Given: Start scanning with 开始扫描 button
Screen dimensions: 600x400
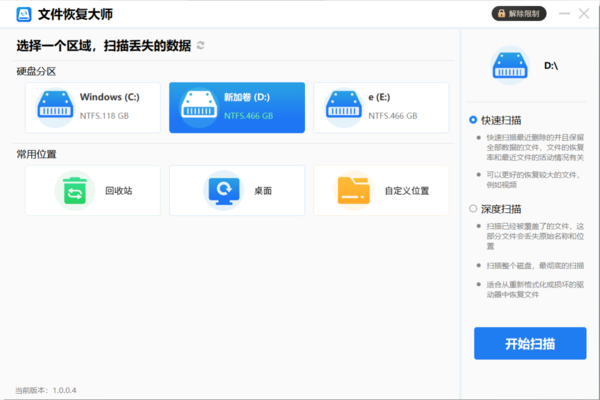Looking at the screenshot, I should coord(530,343).
